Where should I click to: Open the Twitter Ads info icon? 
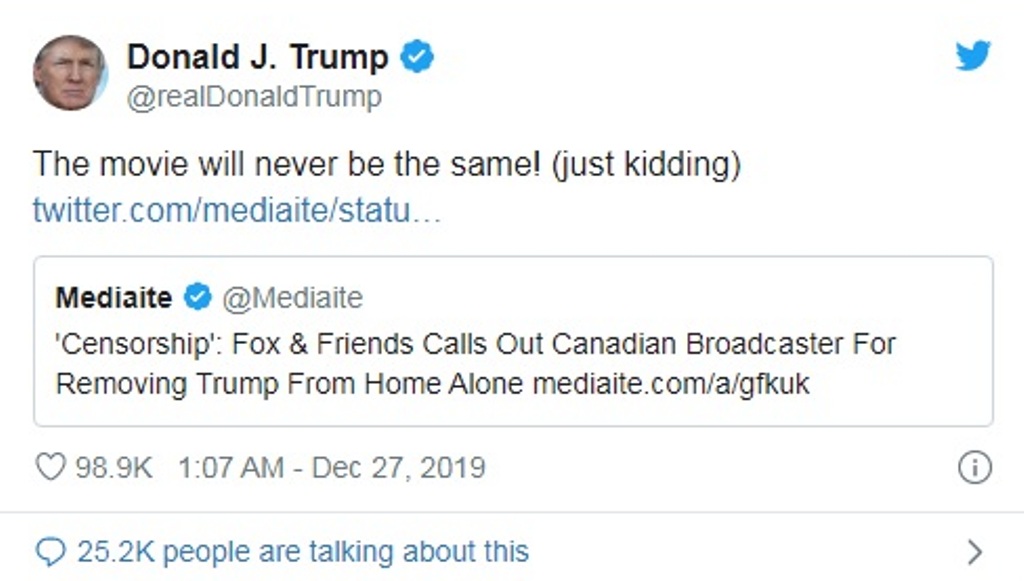[x=974, y=468]
